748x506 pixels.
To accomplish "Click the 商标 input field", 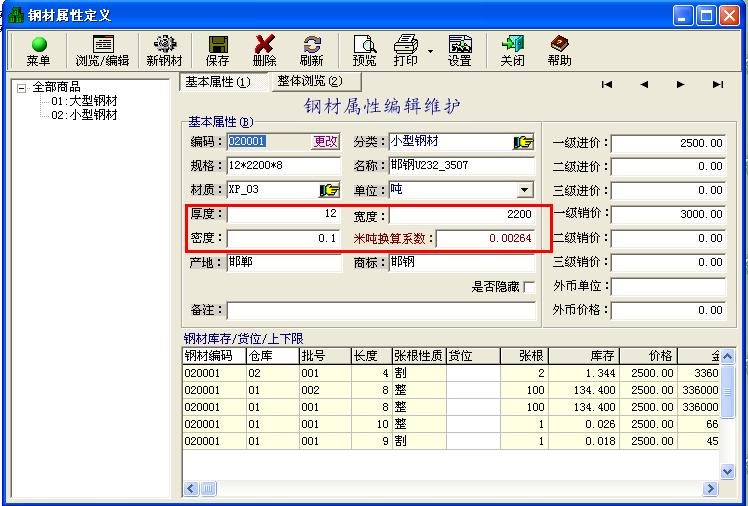I will click(x=462, y=262).
